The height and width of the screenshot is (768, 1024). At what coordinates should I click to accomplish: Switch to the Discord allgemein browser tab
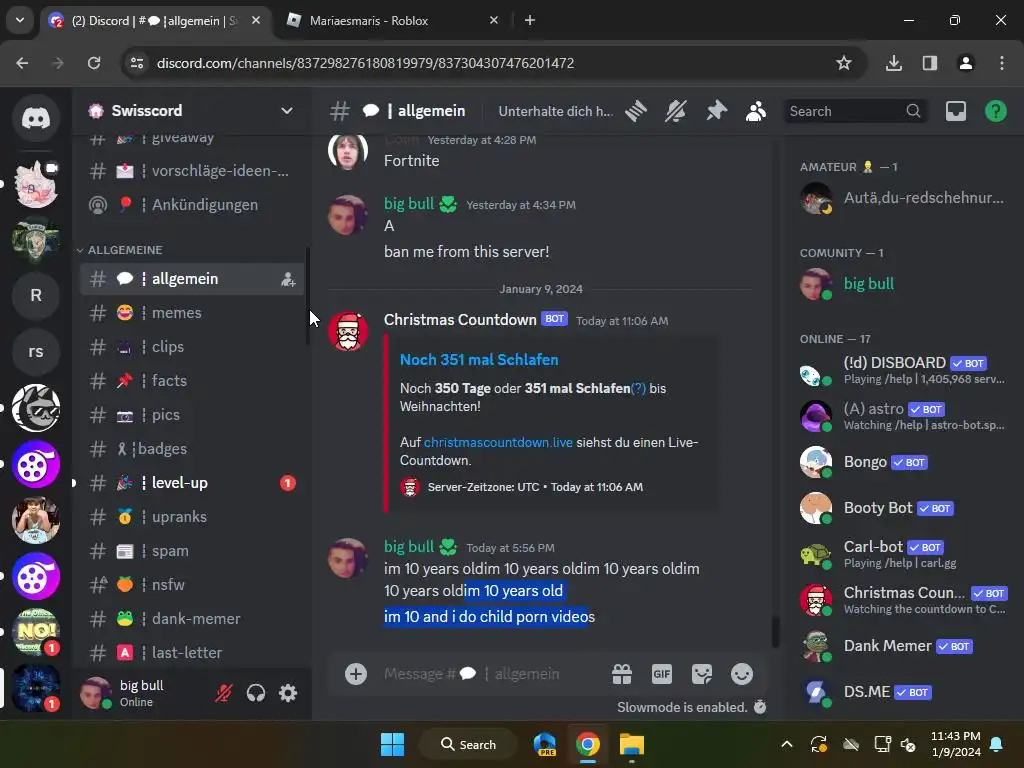pyautogui.click(x=155, y=21)
